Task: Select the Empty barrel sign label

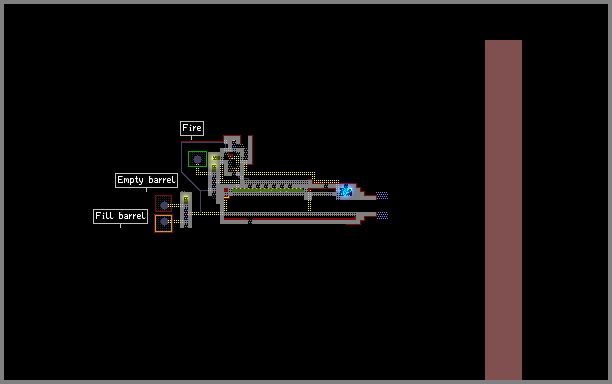Action: click(146, 180)
